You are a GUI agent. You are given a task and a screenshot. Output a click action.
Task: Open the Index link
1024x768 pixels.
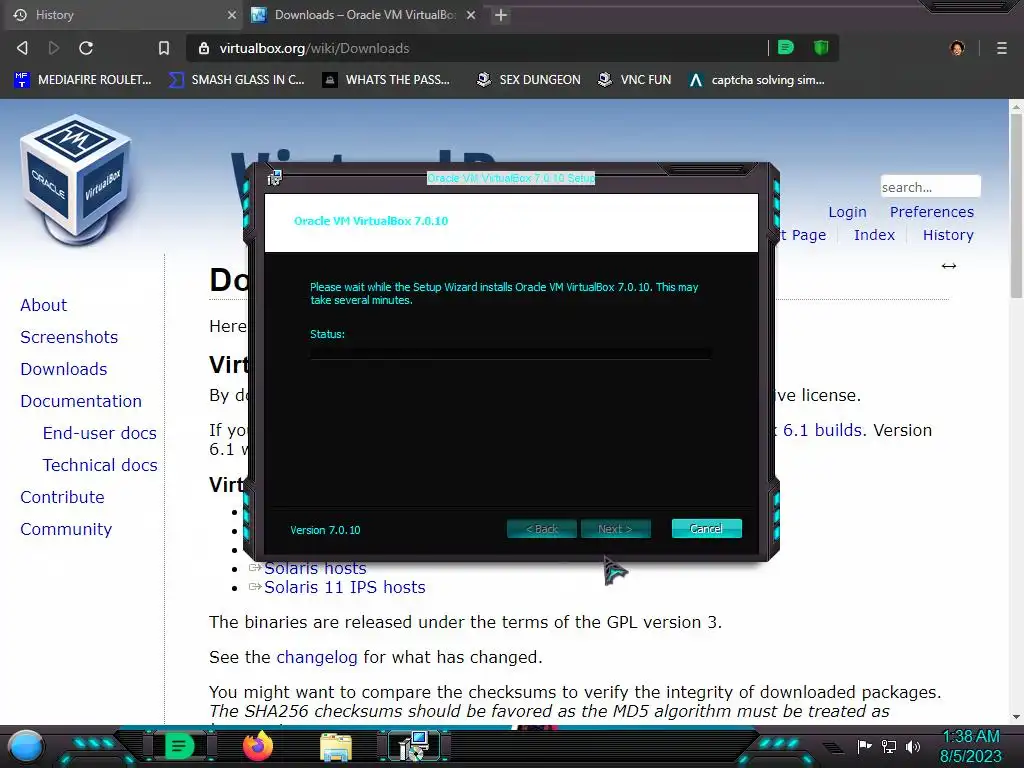point(874,235)
